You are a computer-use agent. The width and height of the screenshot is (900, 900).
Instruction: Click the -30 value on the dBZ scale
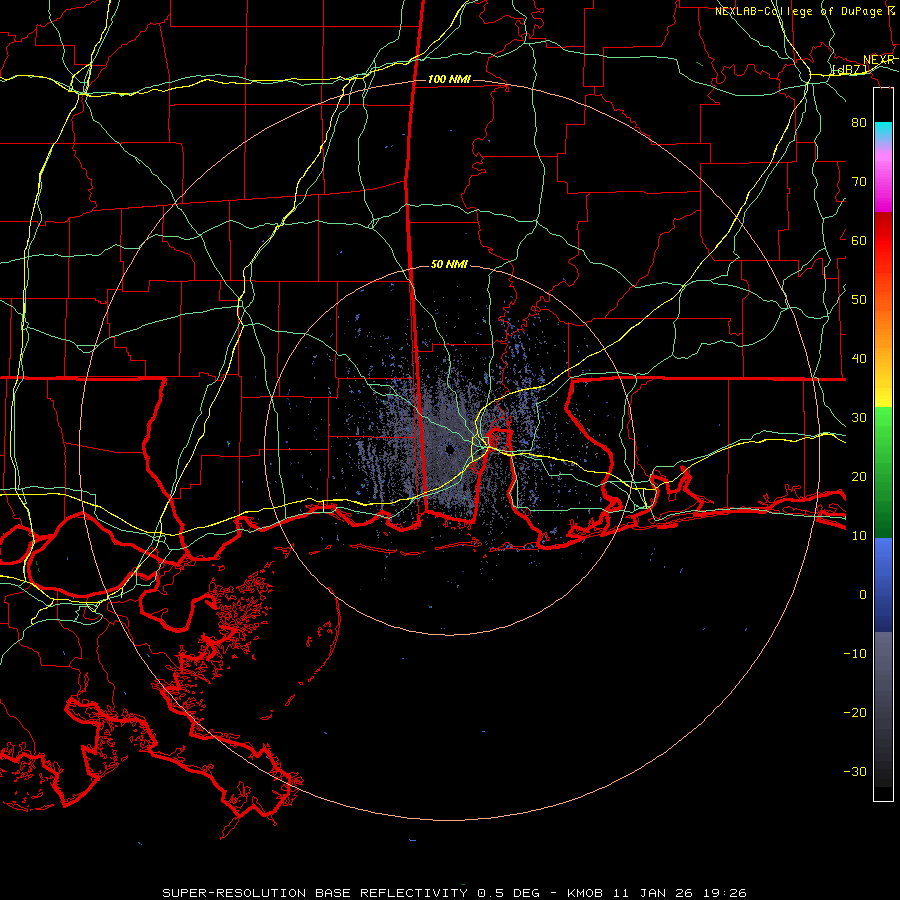(855, 771)
